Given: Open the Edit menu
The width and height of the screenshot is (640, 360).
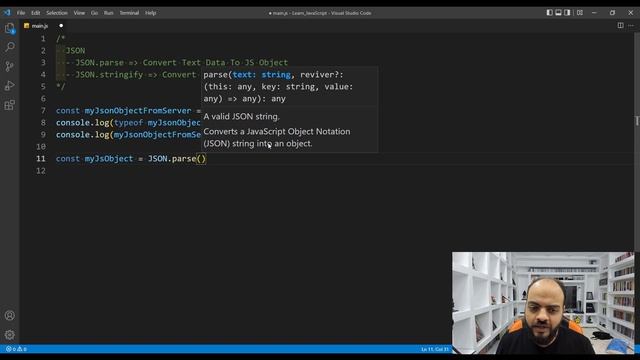Looking at the screenshot, I should point(36,13).
